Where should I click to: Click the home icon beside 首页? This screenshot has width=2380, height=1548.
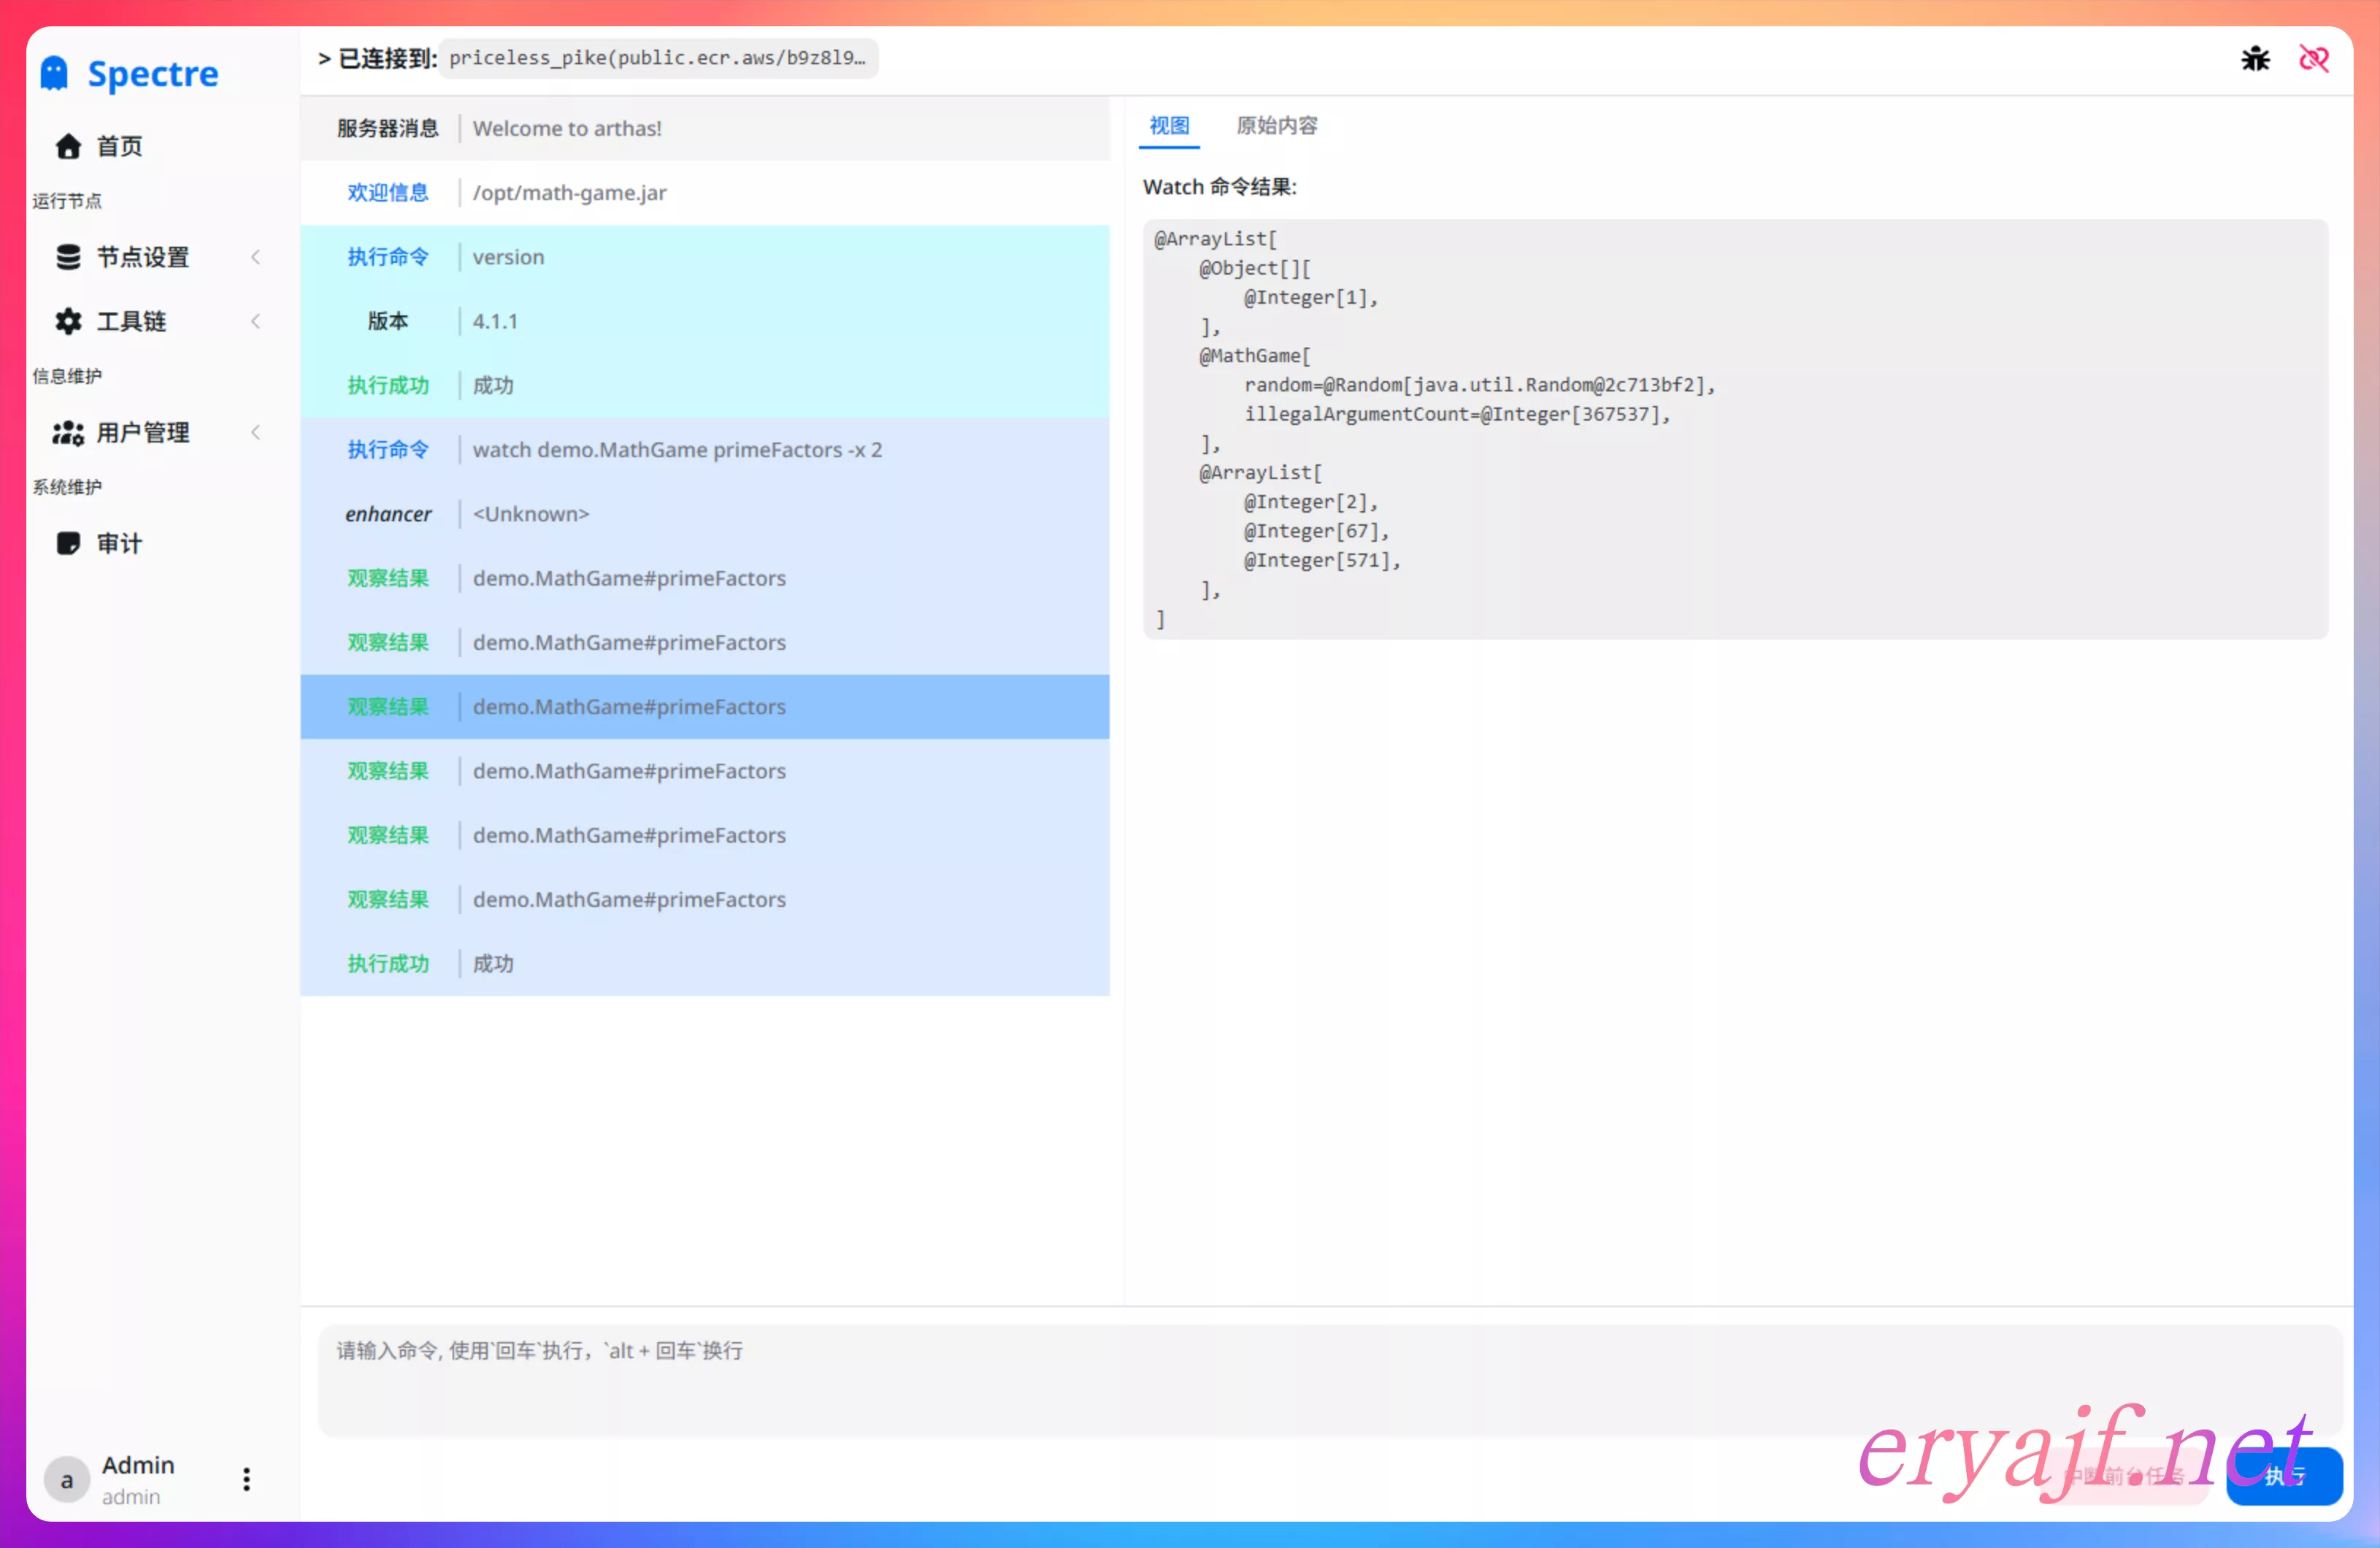coord(68,146)
